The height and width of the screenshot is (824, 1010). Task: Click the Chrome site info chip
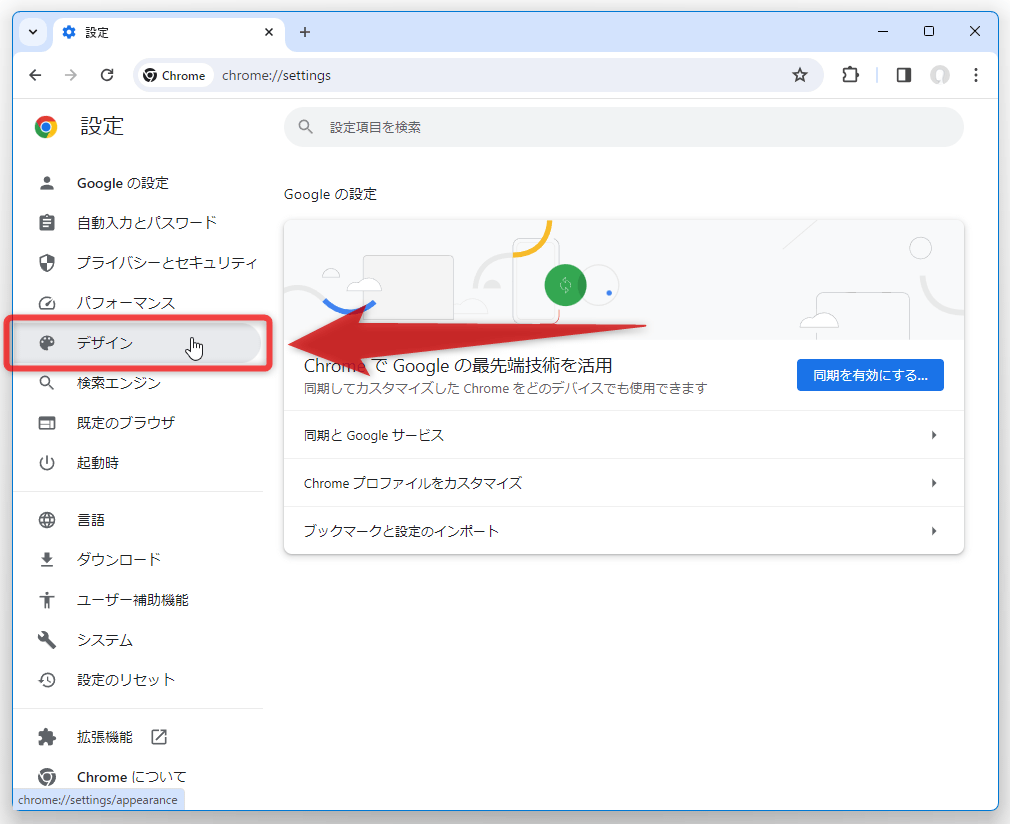pyautogui.click(x=175, y=75)
